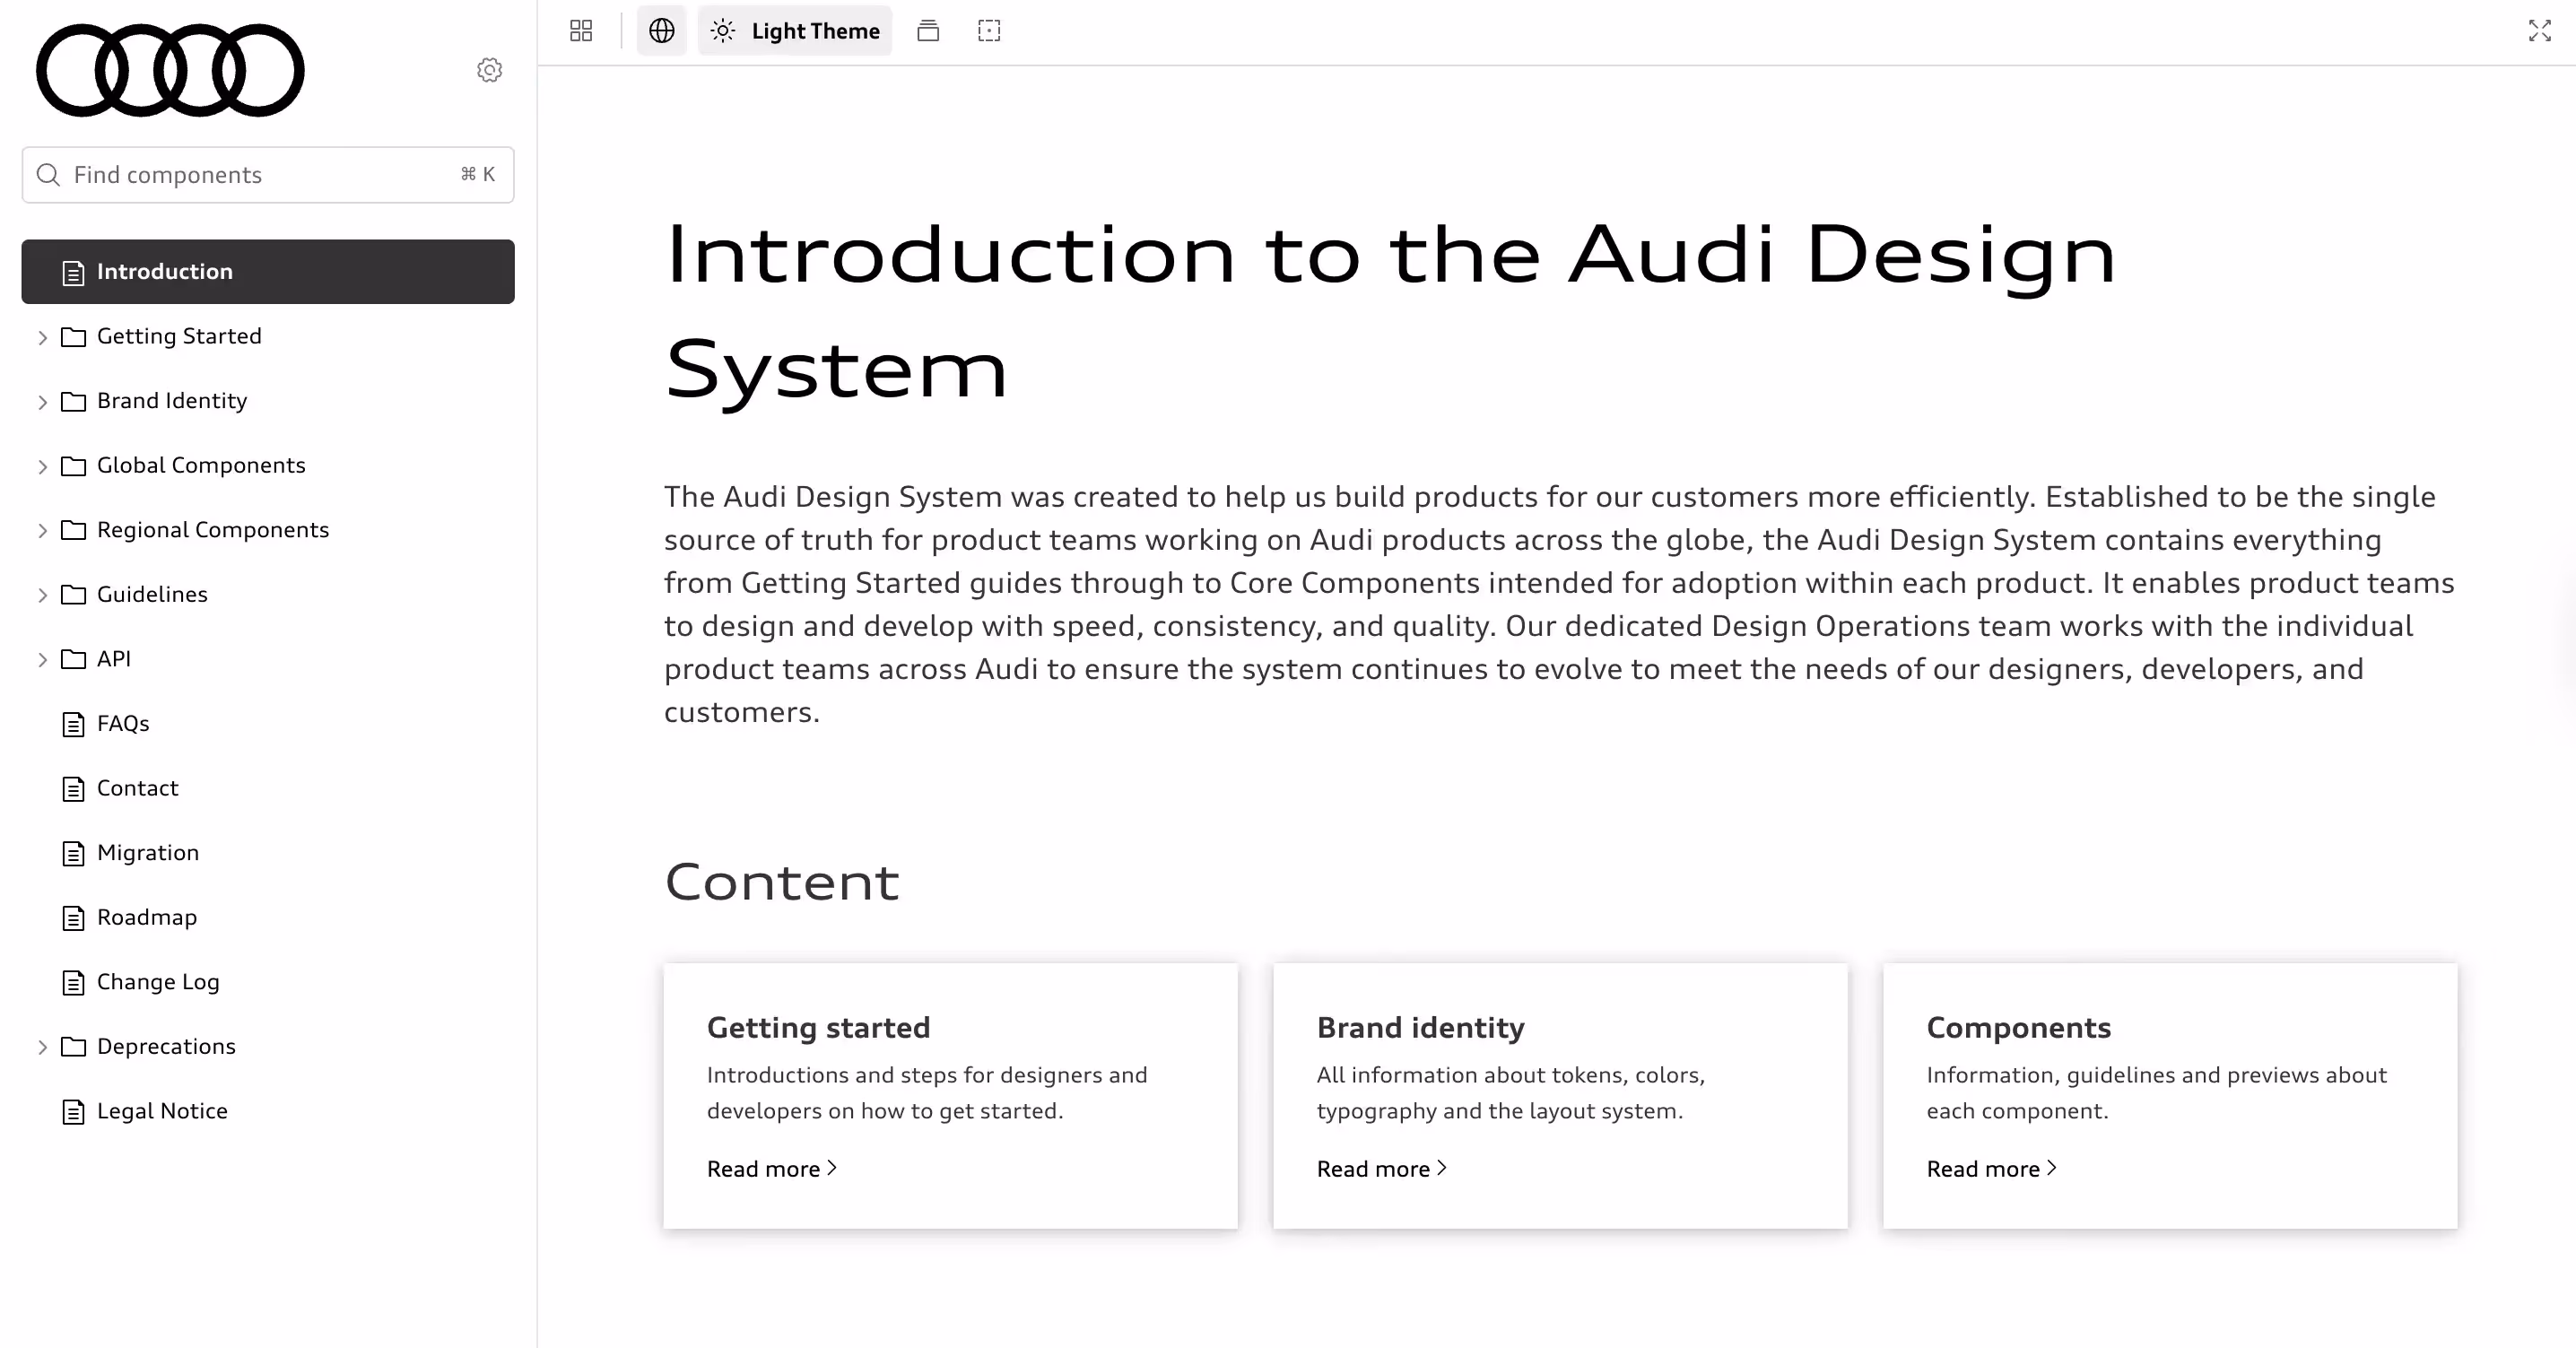The image size is (2576, 1348).
Task: Click the grid view toolbar icon
Action: (x=581, y=31)
